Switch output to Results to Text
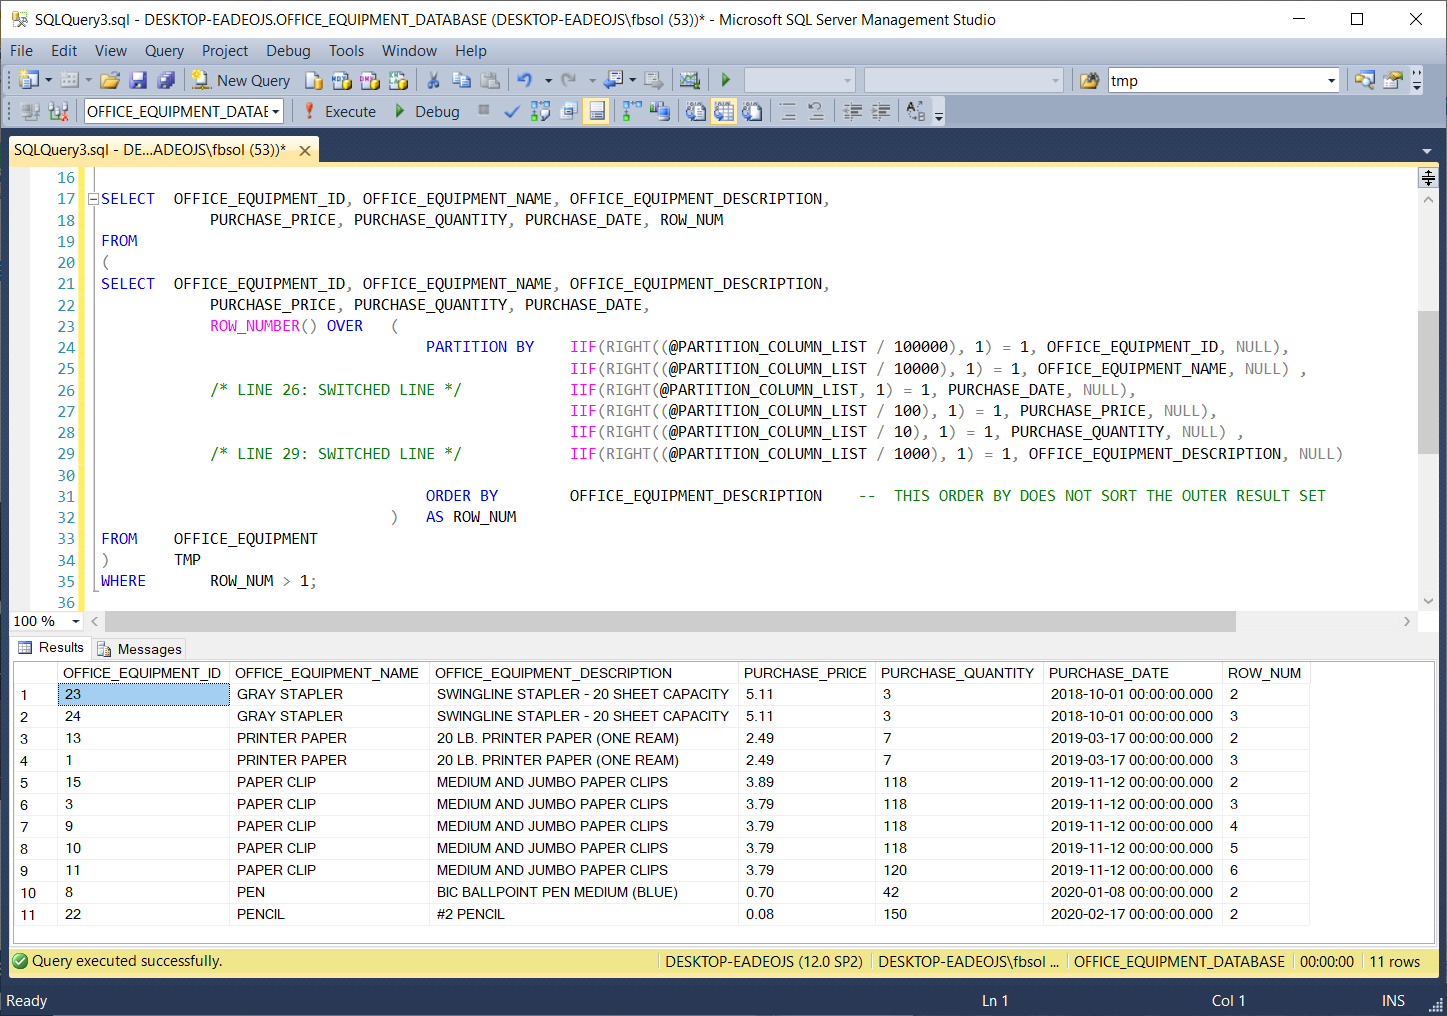 coord(696,112)
